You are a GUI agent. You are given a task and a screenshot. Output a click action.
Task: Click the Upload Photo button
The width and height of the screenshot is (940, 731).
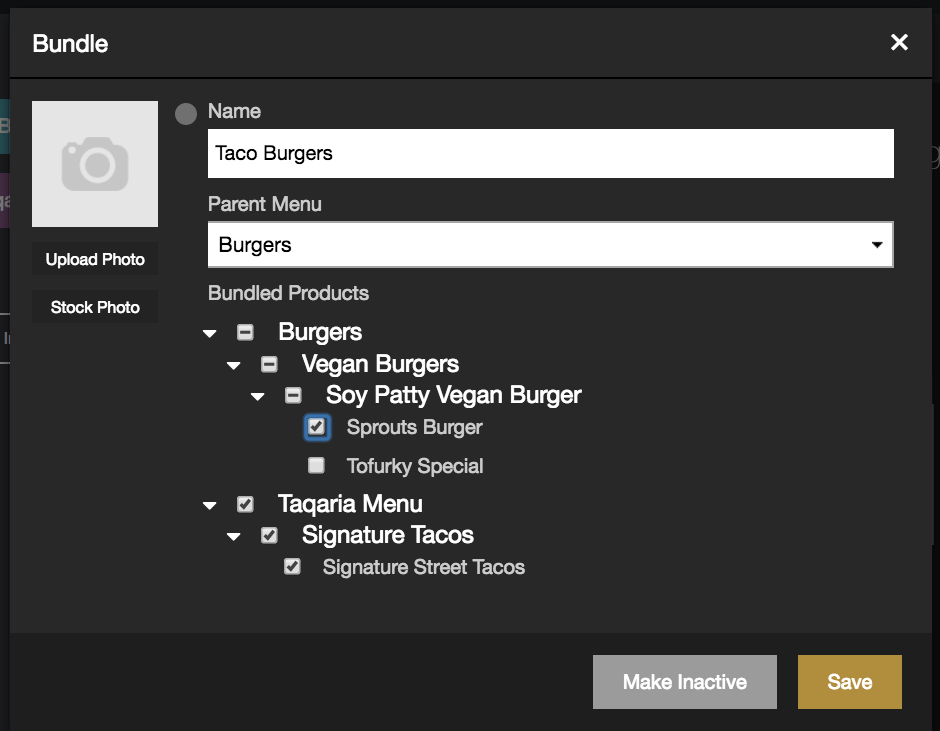pyautogui.click(x=95, y=259)
